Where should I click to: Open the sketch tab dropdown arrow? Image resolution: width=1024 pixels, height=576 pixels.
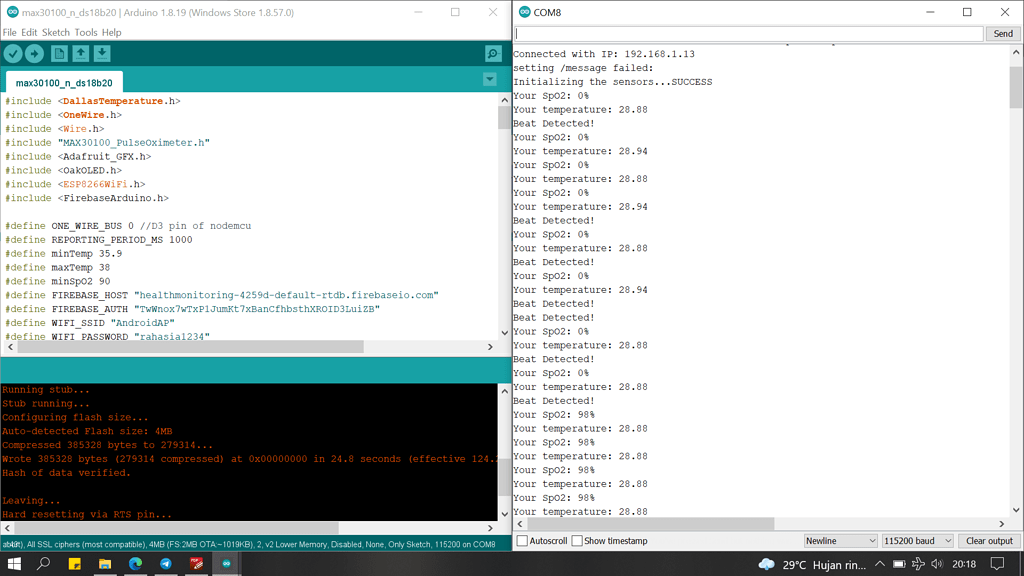(x=489, y=78)
